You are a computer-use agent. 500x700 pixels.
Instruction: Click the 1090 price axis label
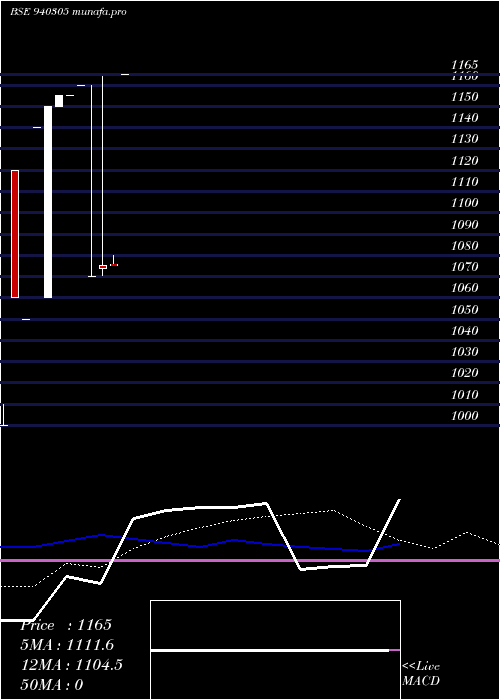pyautogui.click(x=464, y=225)
